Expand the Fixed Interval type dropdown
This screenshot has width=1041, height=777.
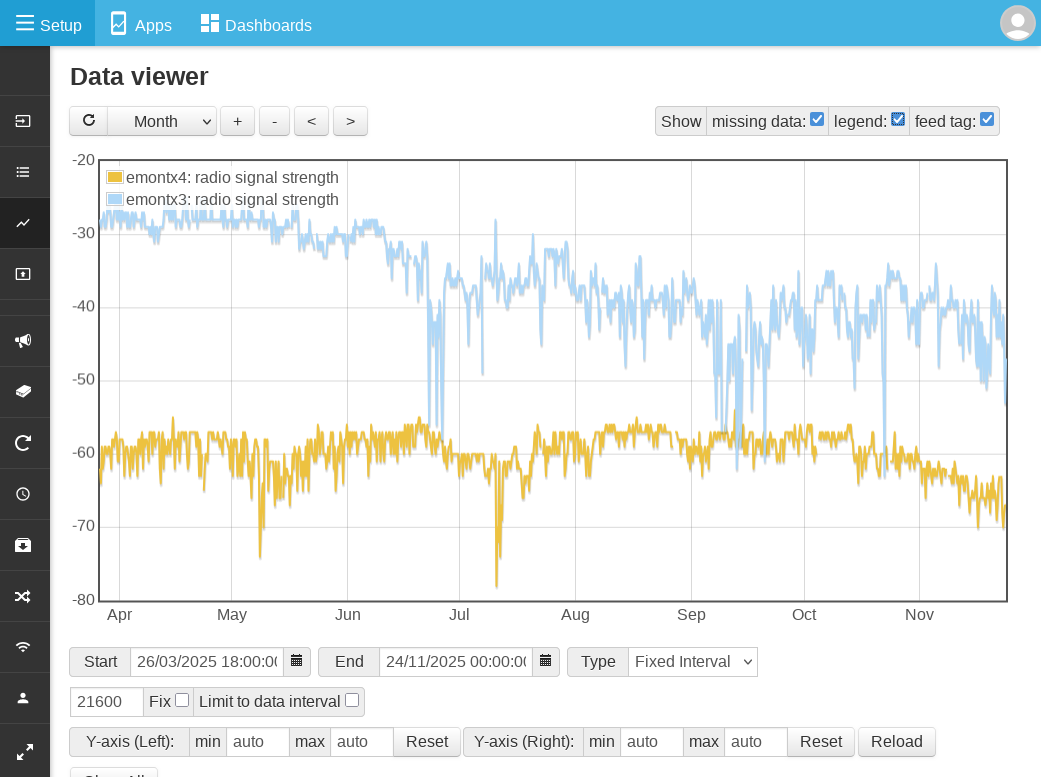point(692,662)
